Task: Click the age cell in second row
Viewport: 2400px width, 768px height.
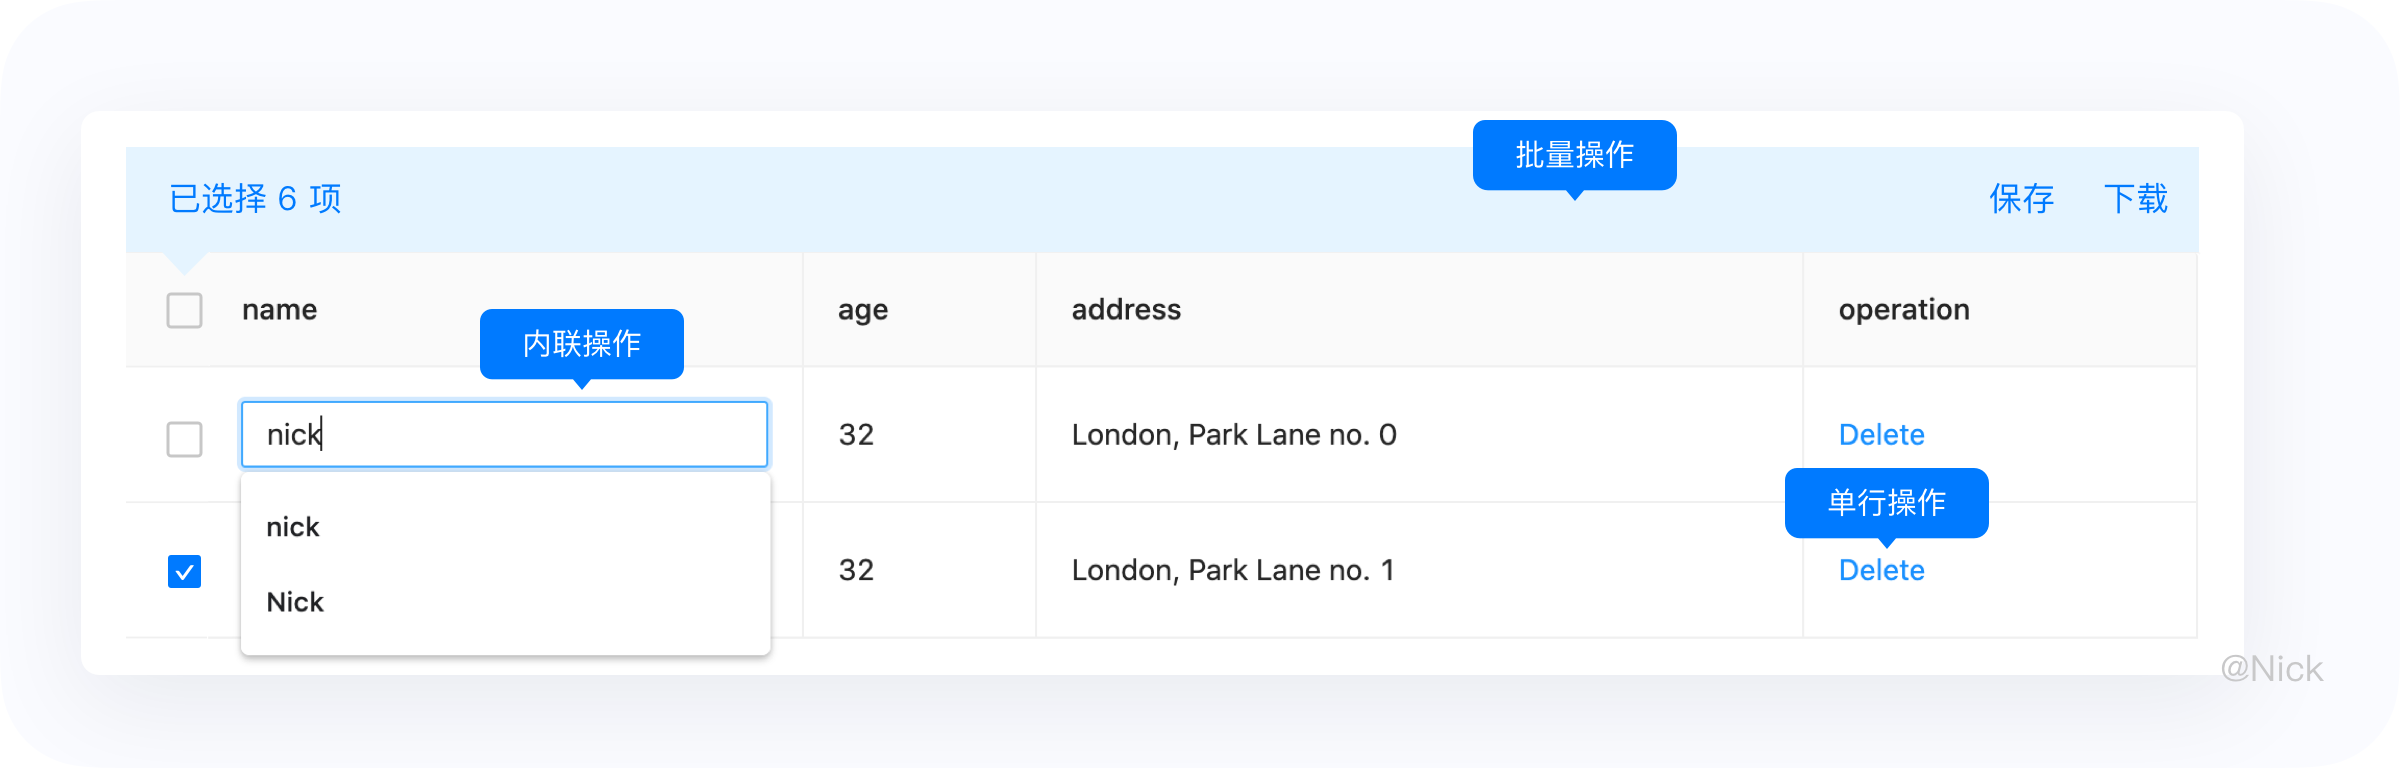Action: click(856, 570)
